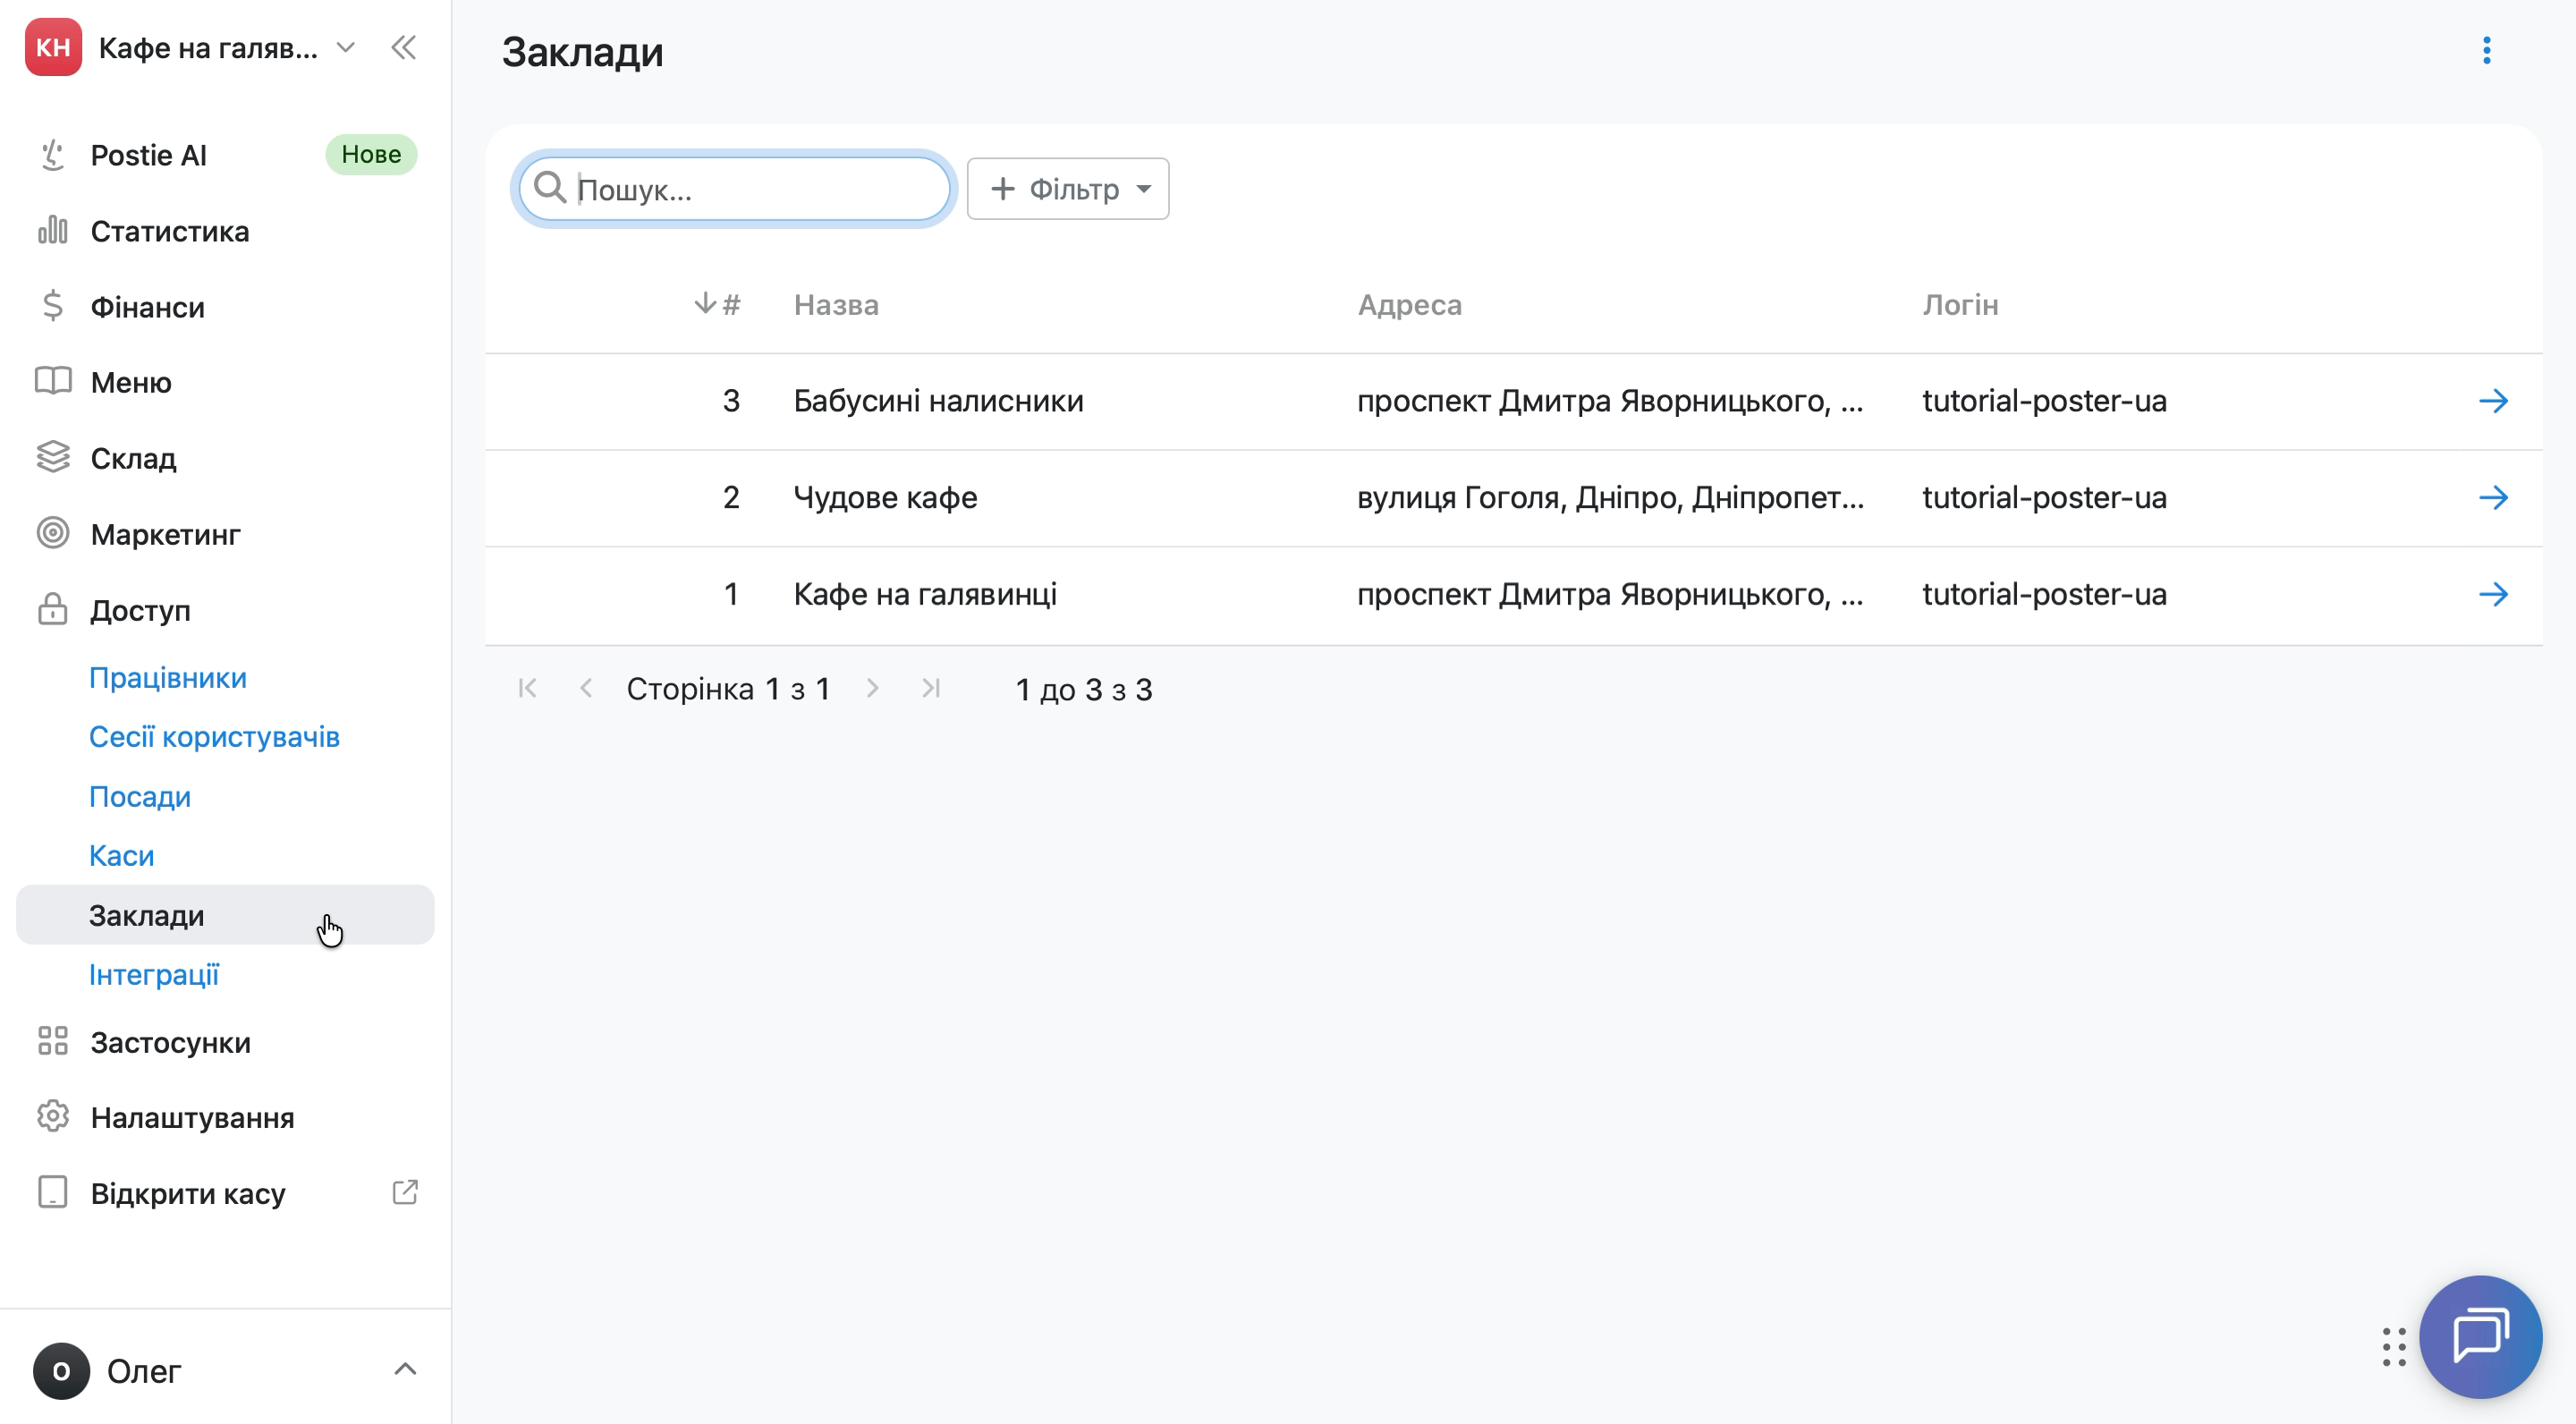Open the Фільтр dropdown
The image size is (2576, 1424).
tap(1068, 188)
